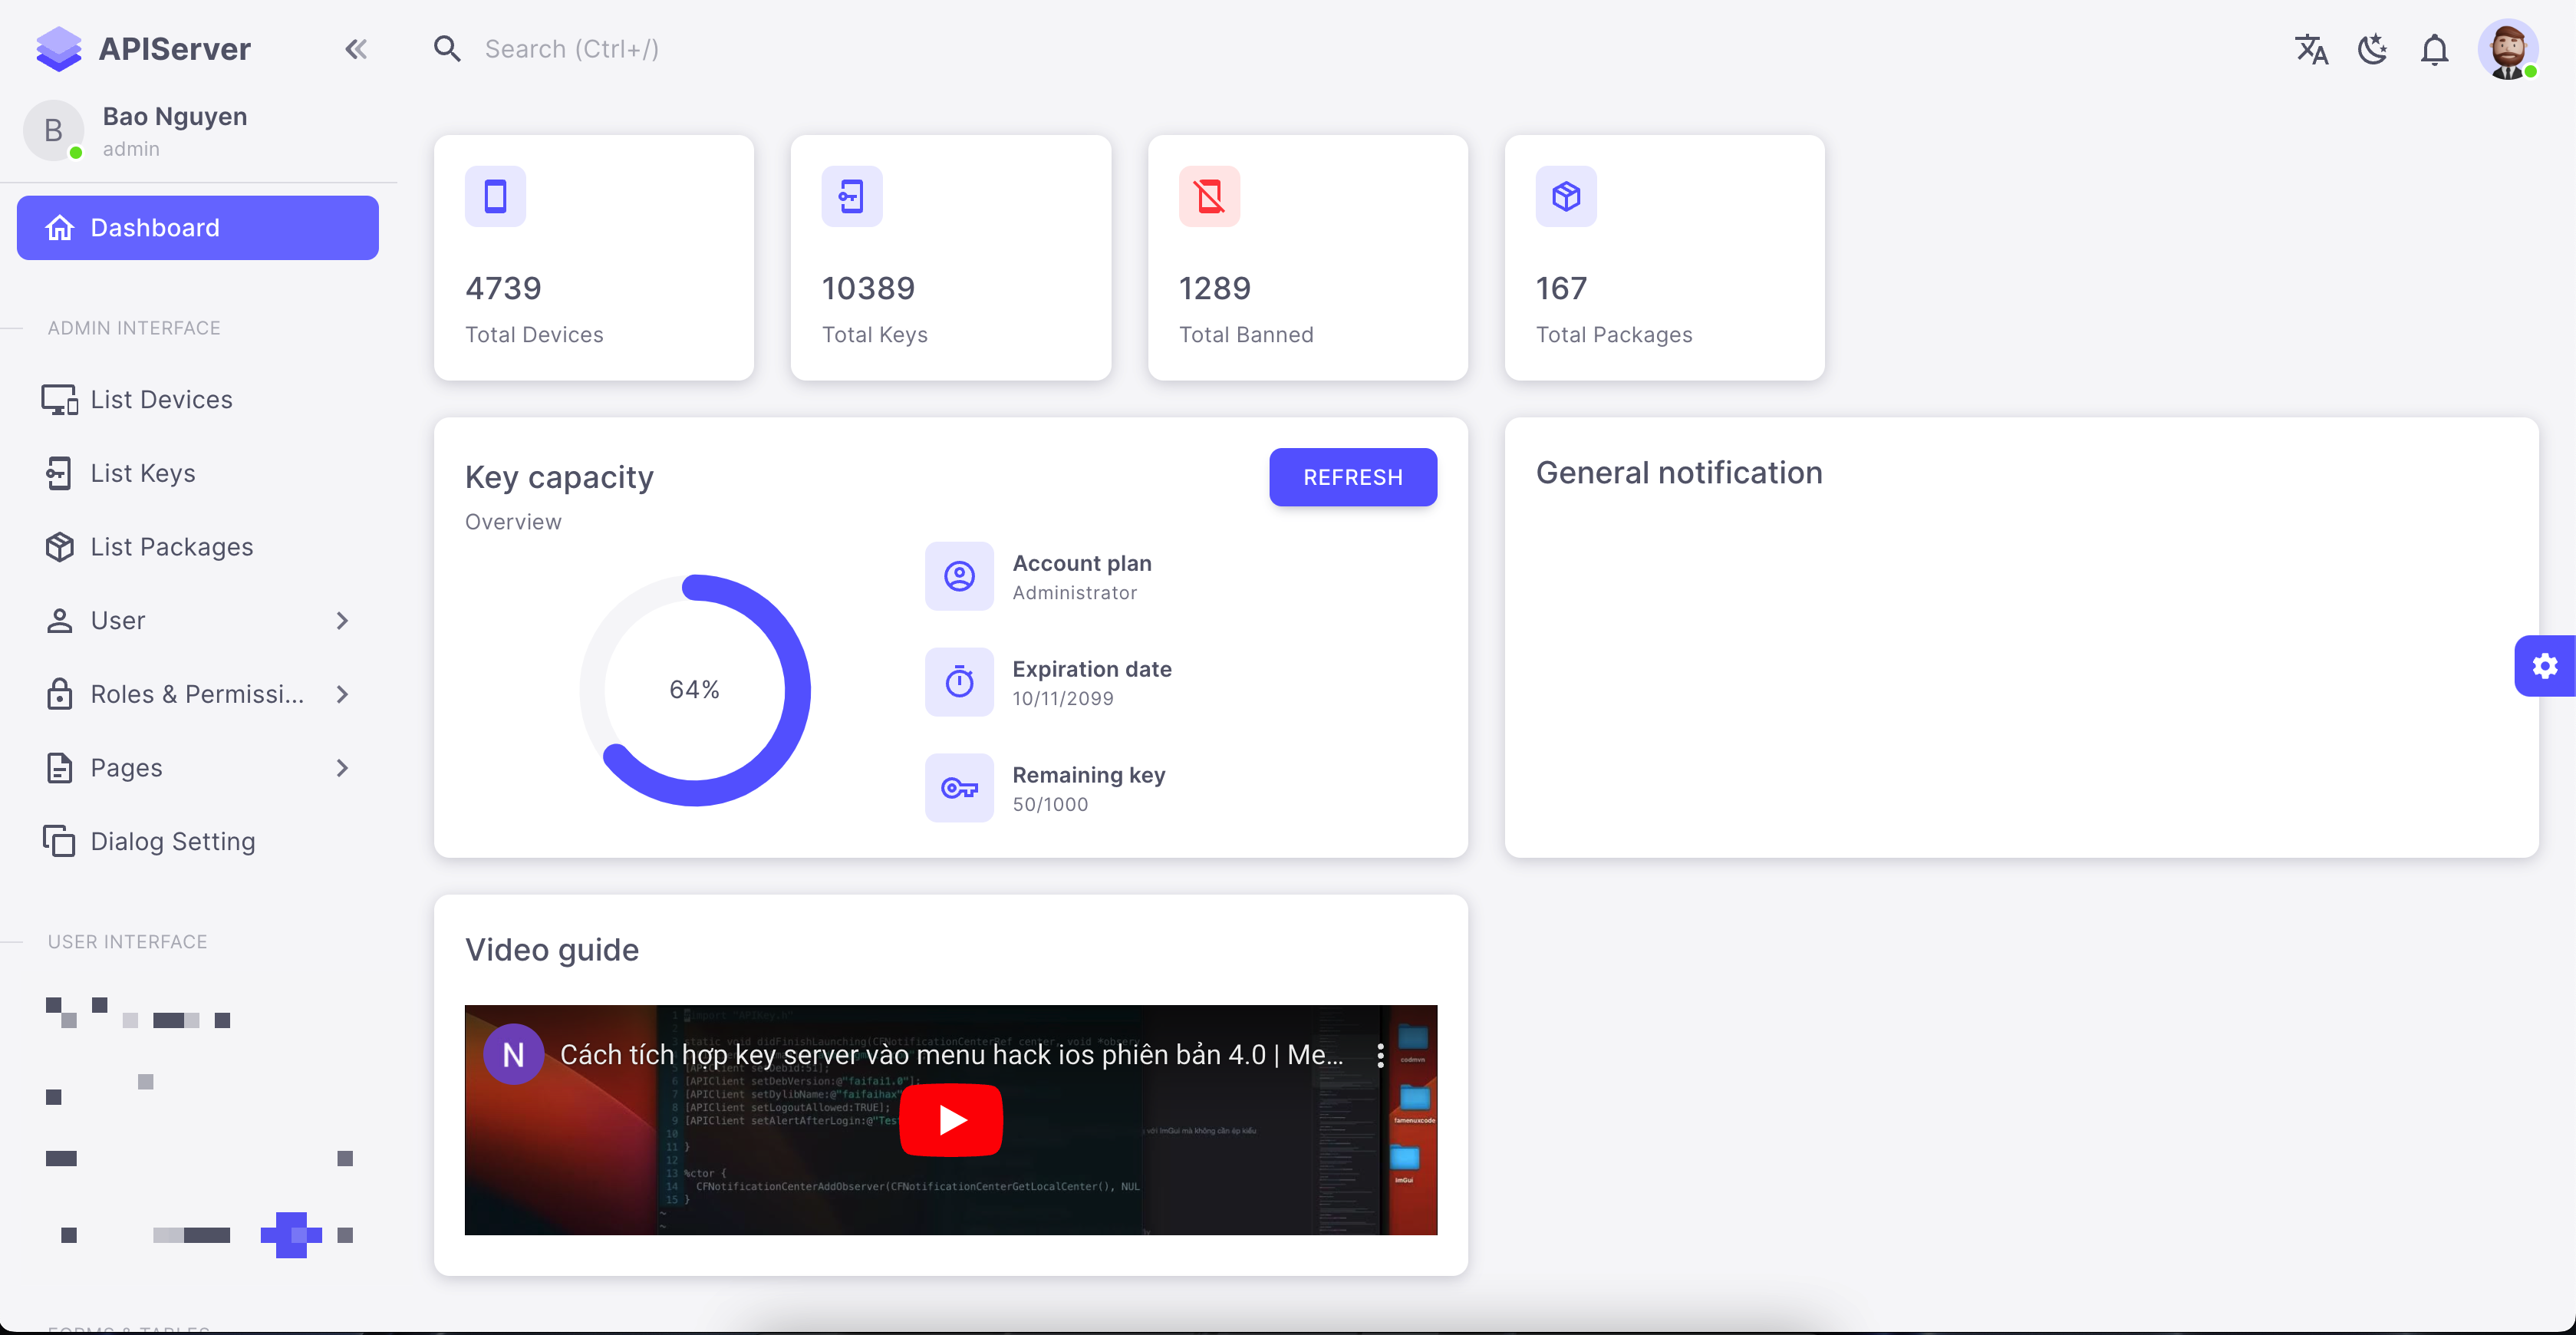Screen dimensions: 2576x1335
Task: Open notifications bell icon
Action: [2435, 49]
